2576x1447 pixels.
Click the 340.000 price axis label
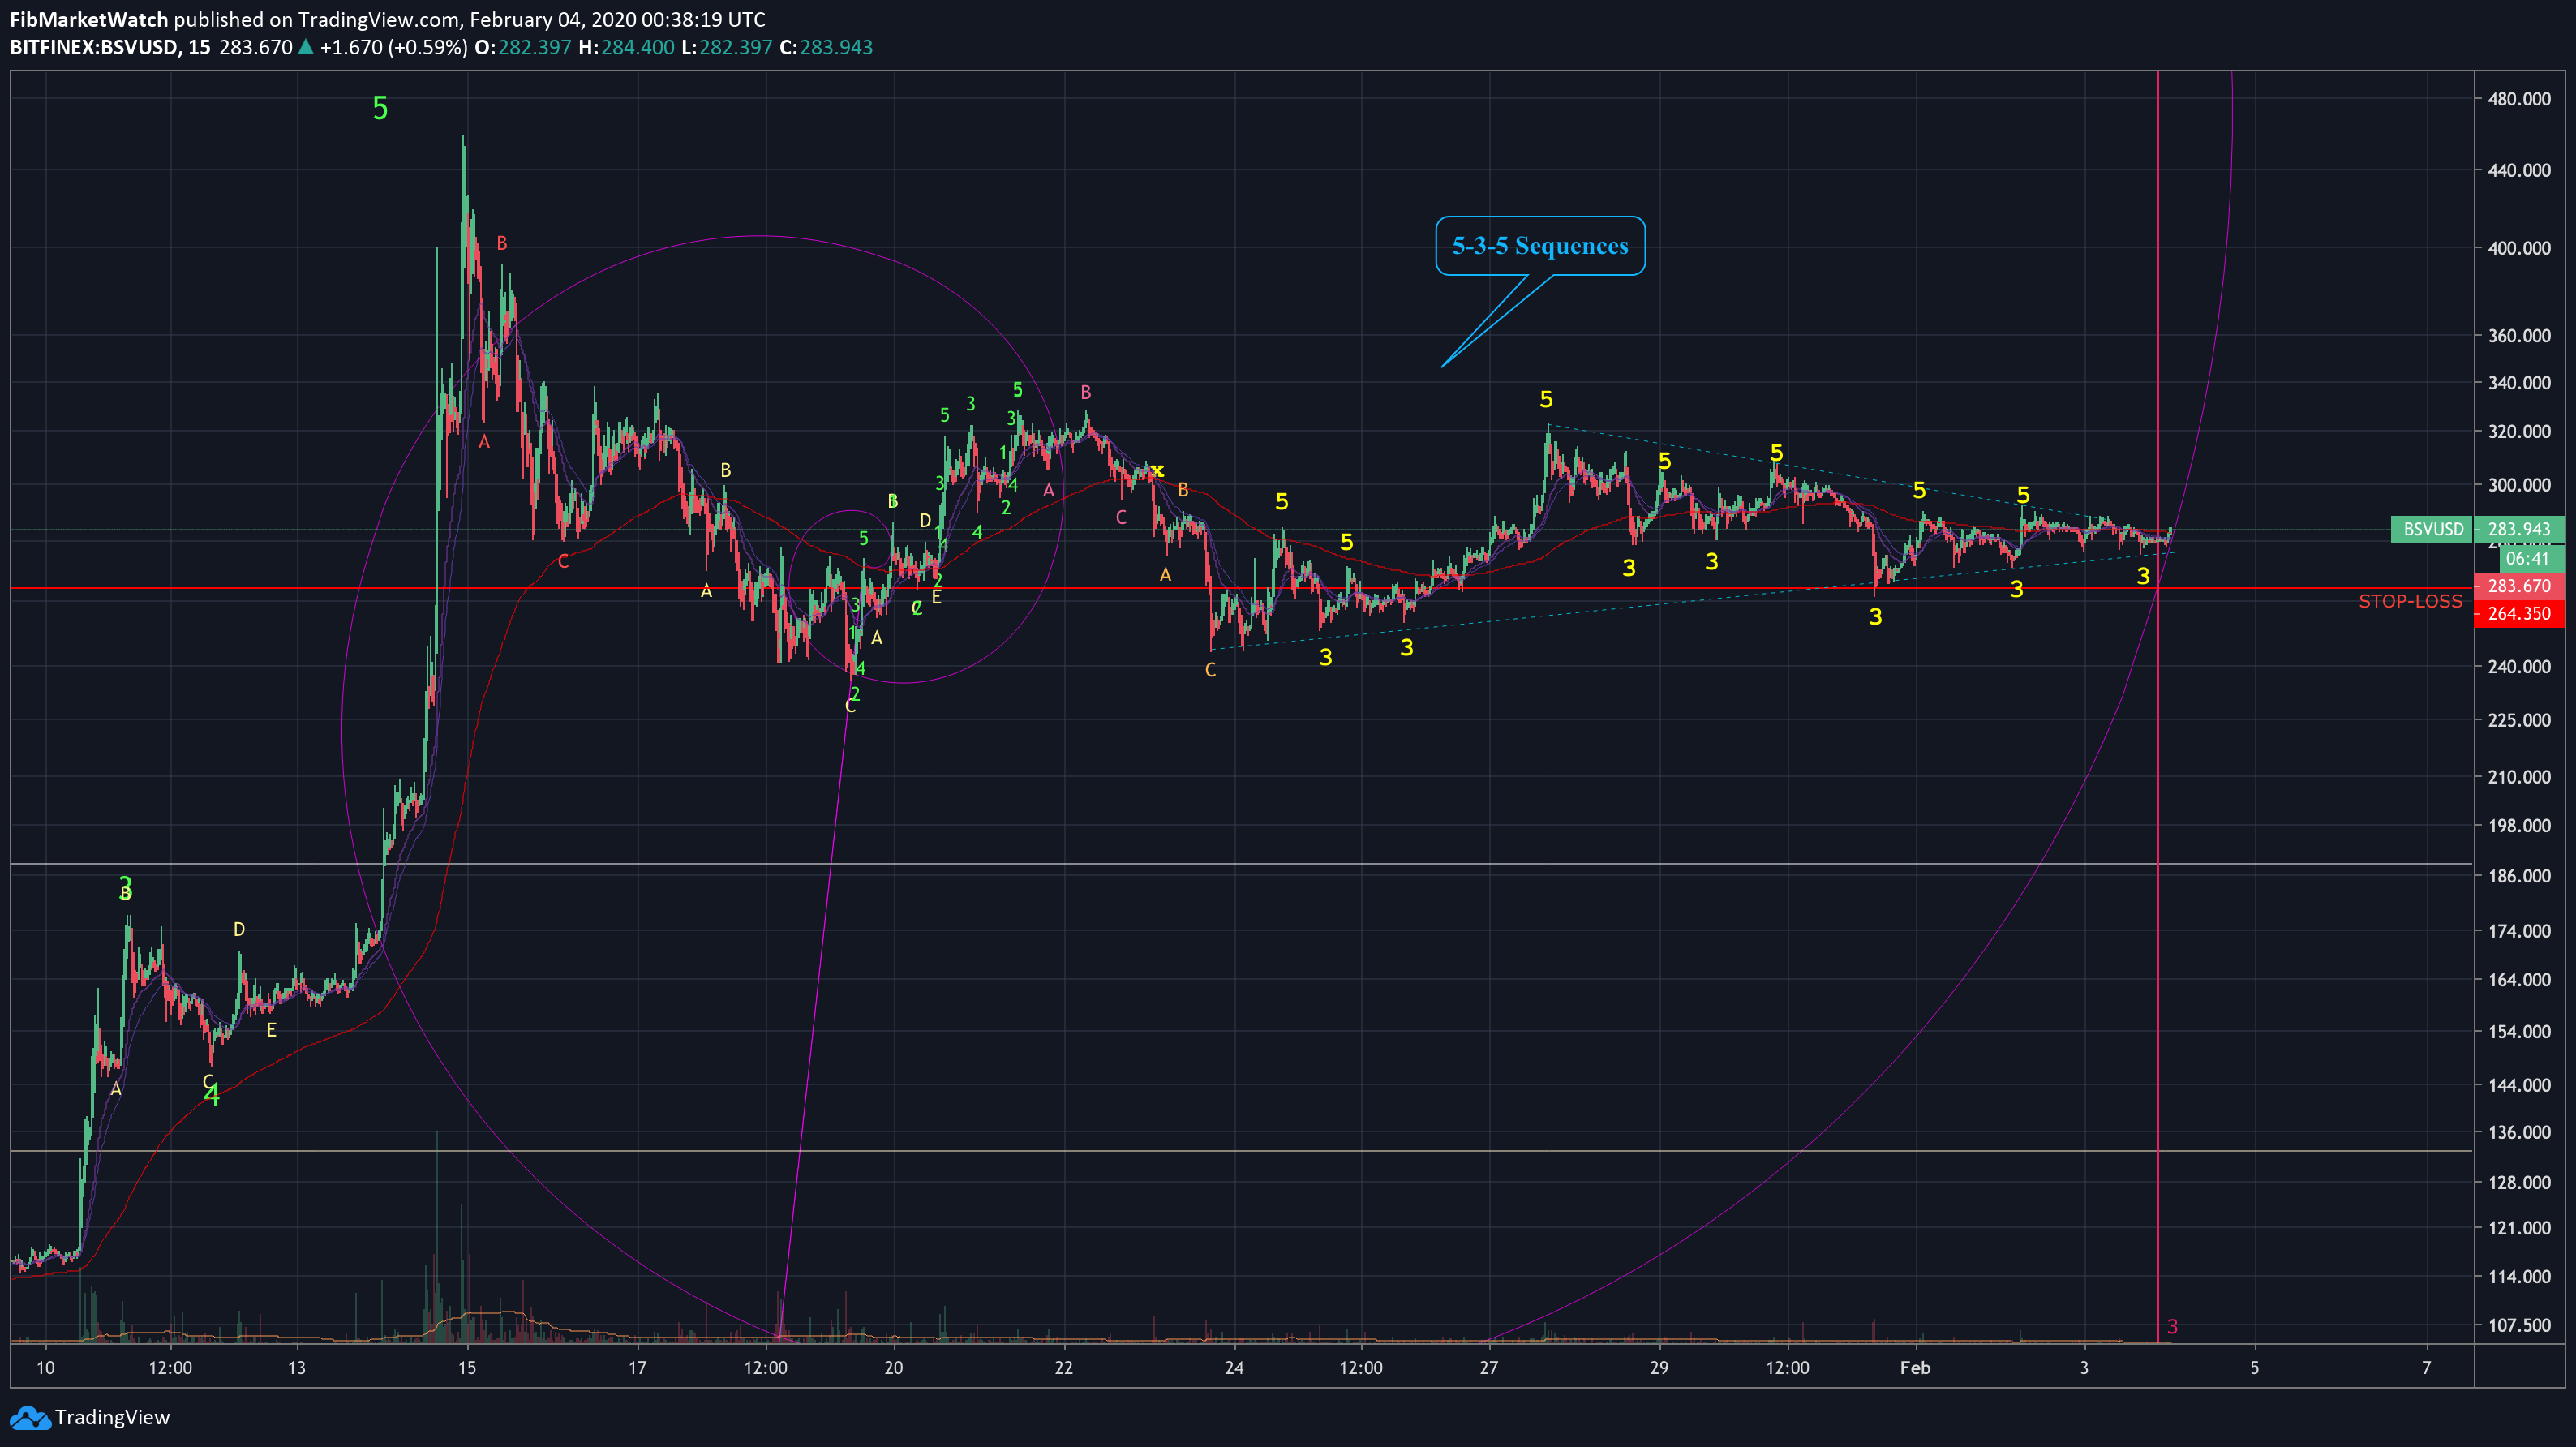[x=2519, y=383]
